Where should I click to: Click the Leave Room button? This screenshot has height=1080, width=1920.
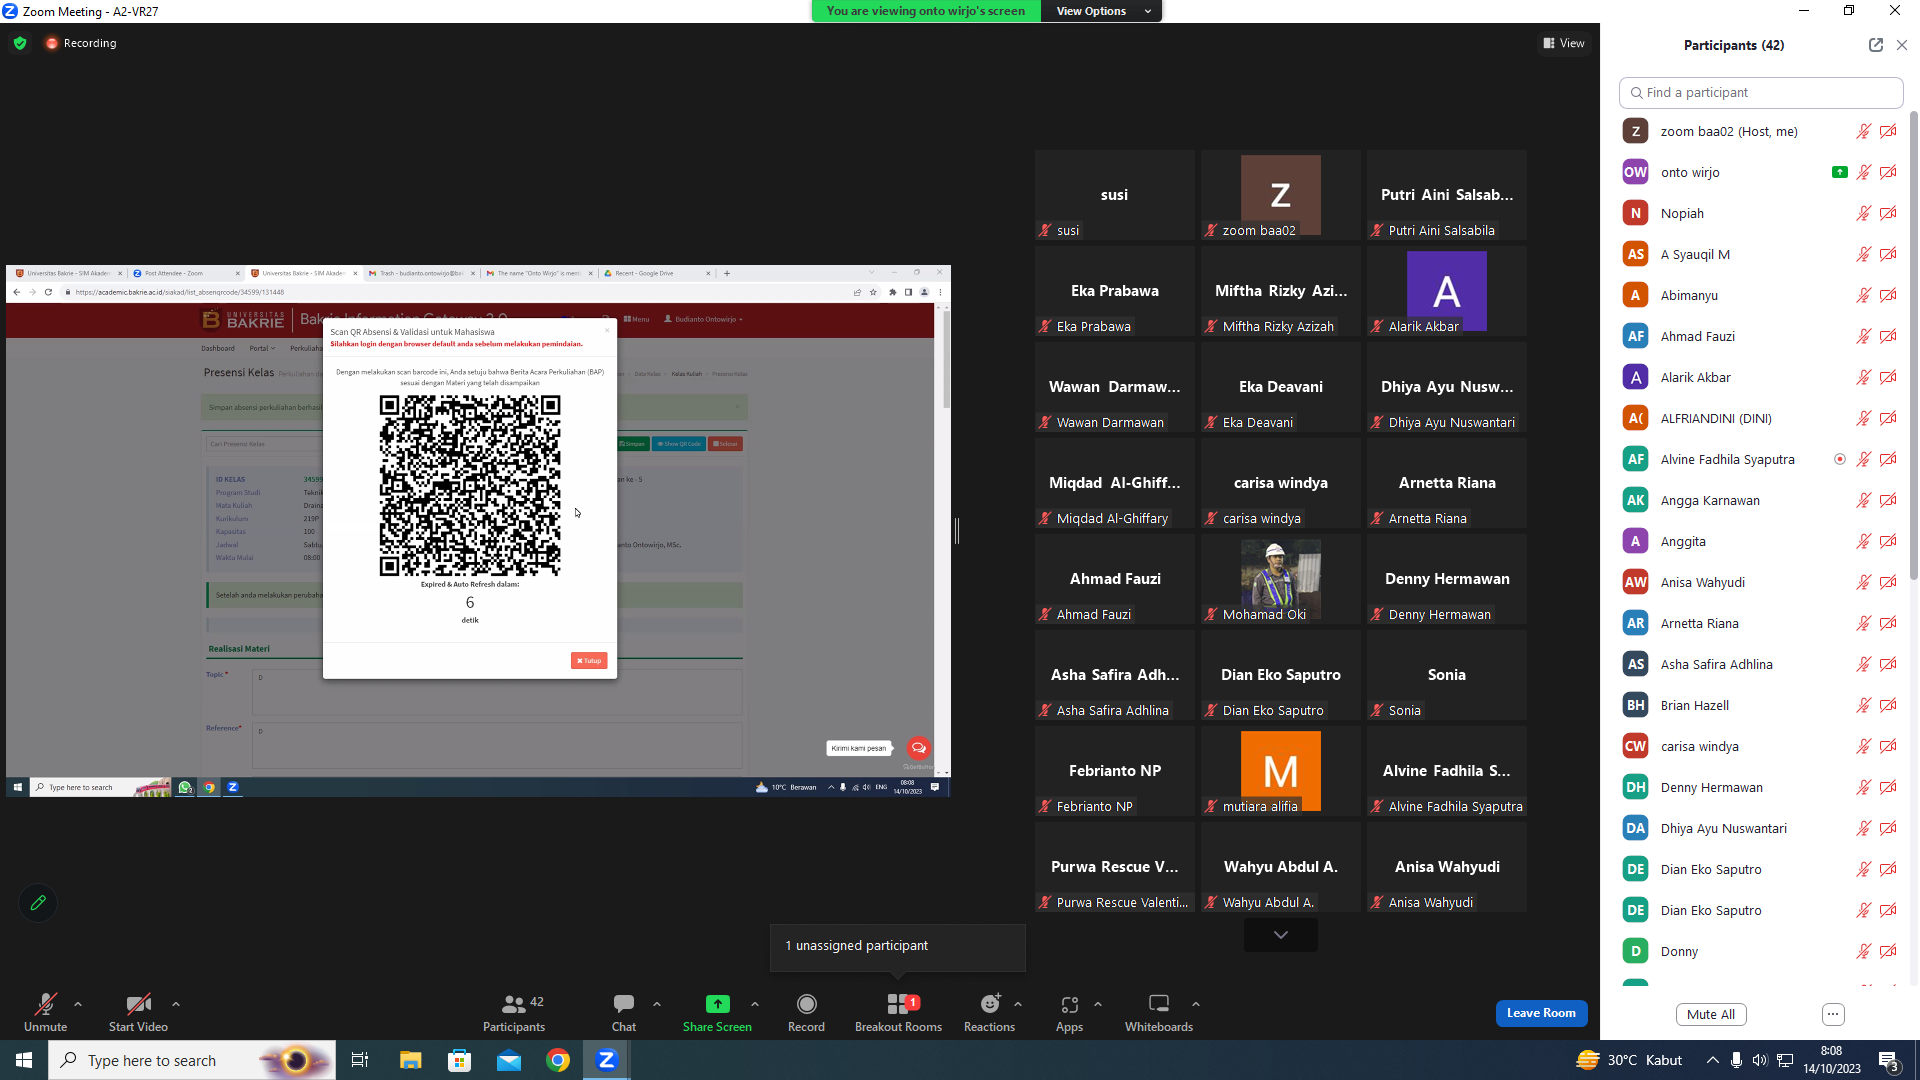point(1541,1013)
